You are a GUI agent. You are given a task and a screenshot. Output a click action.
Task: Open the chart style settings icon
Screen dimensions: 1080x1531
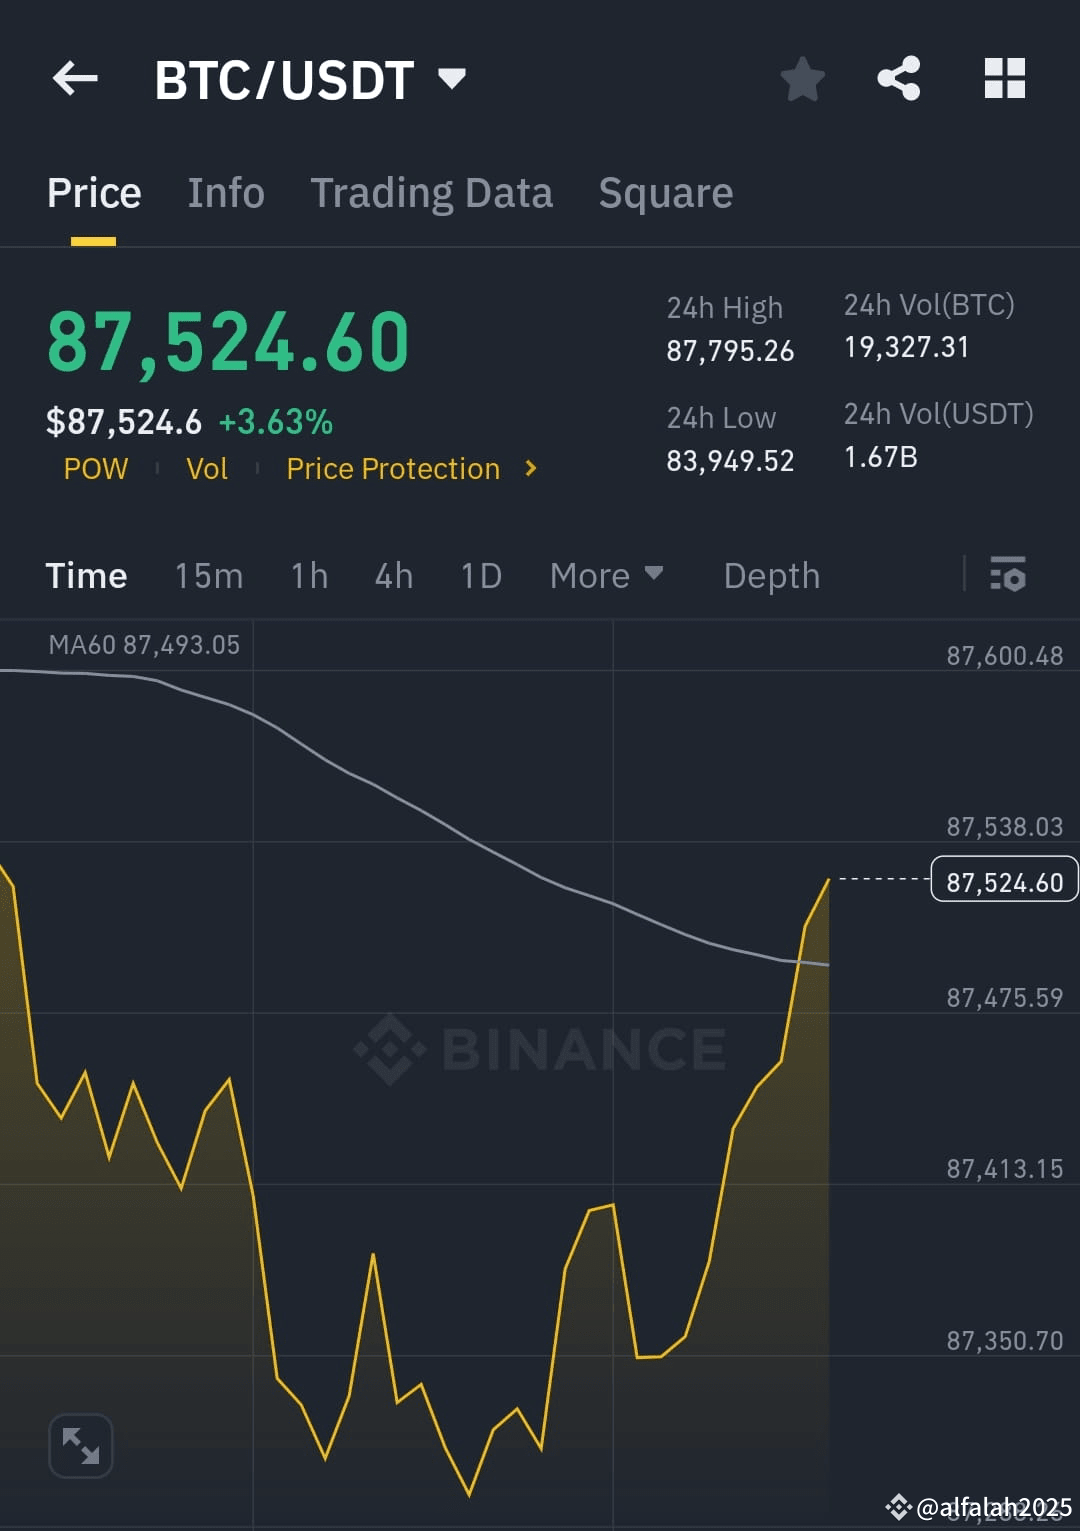click(x=1008, y=575)
